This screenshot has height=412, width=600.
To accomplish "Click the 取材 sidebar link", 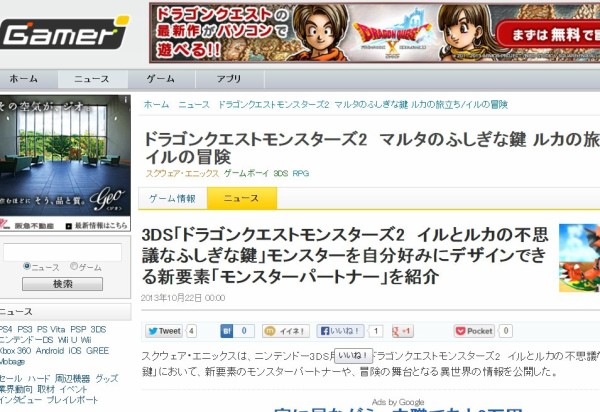I will pyautogui.click(x=46, y=389).
